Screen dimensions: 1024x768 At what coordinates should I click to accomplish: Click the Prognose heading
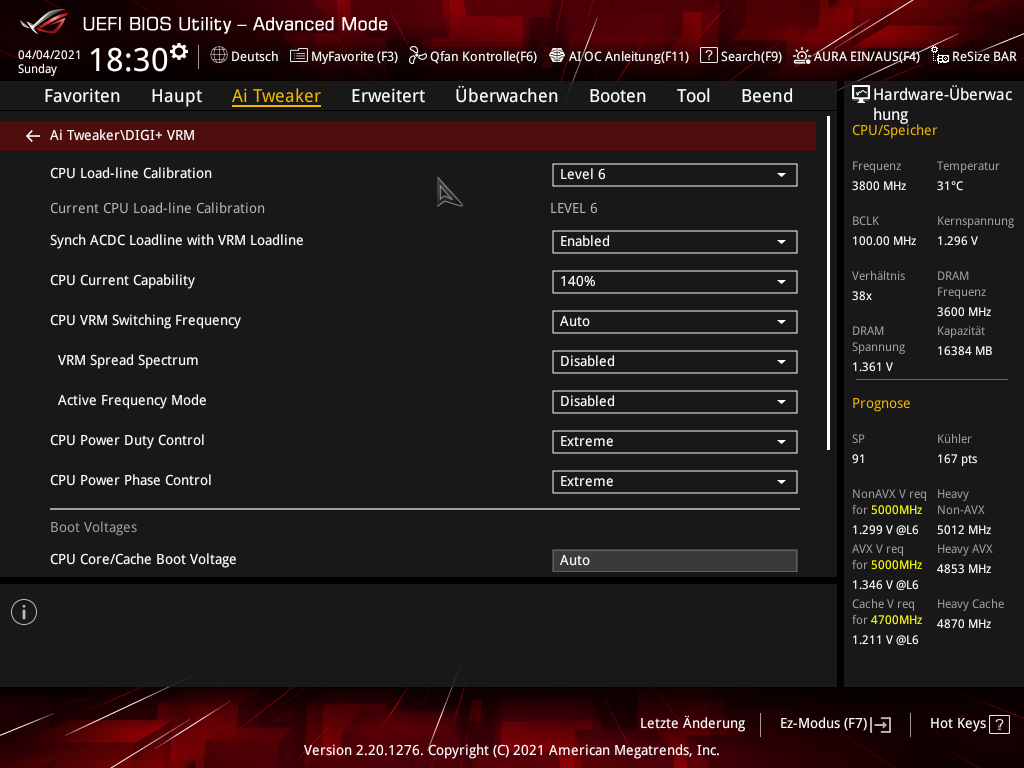881,404
